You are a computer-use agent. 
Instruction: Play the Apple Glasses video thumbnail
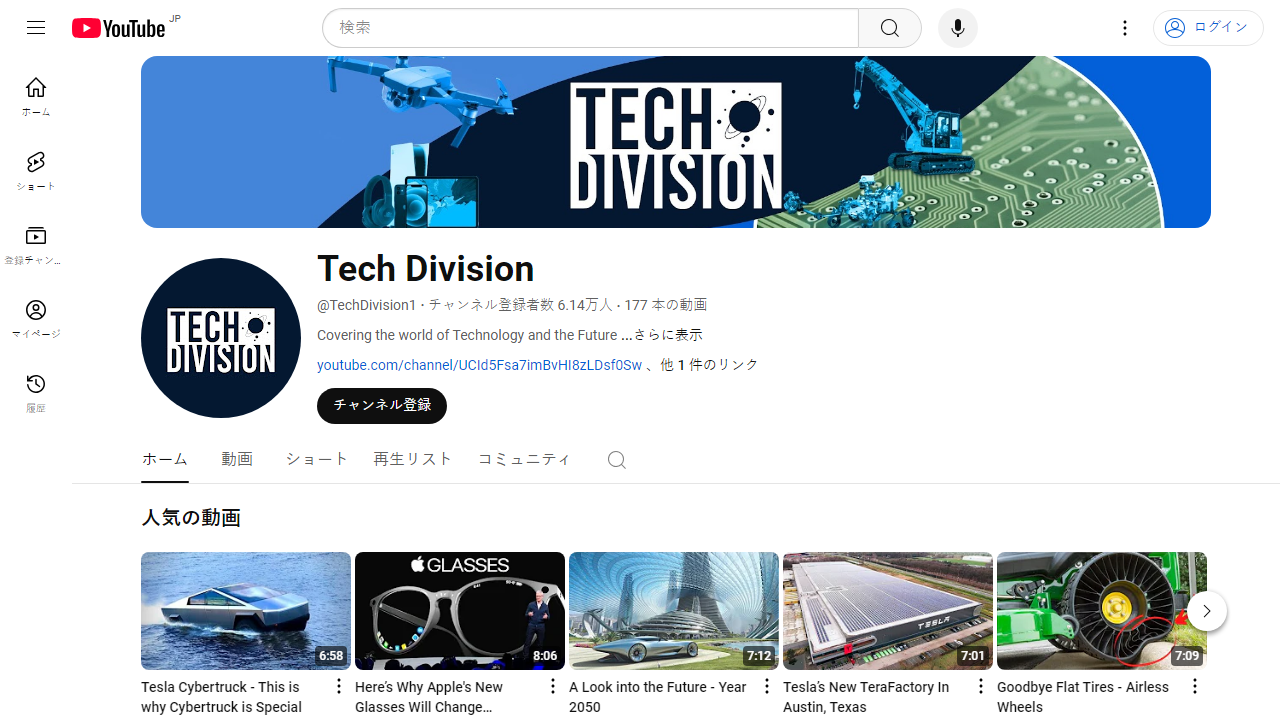pos(460,611)
